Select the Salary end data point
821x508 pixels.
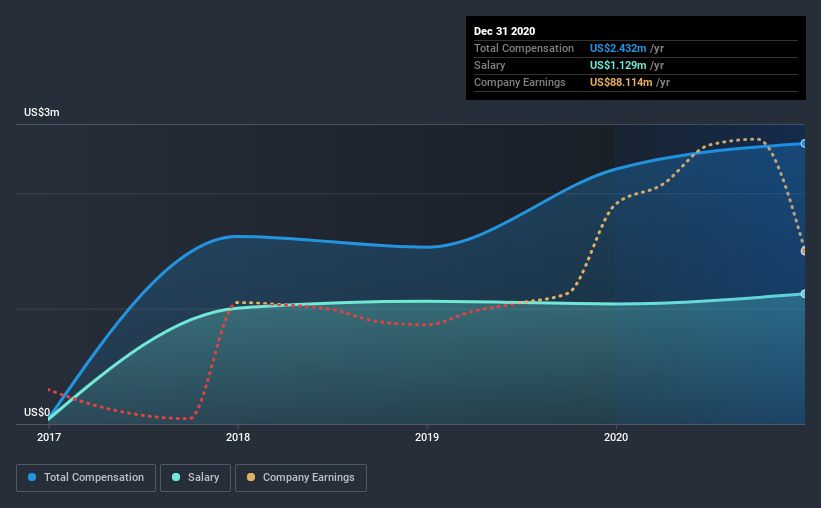[803, 294]
